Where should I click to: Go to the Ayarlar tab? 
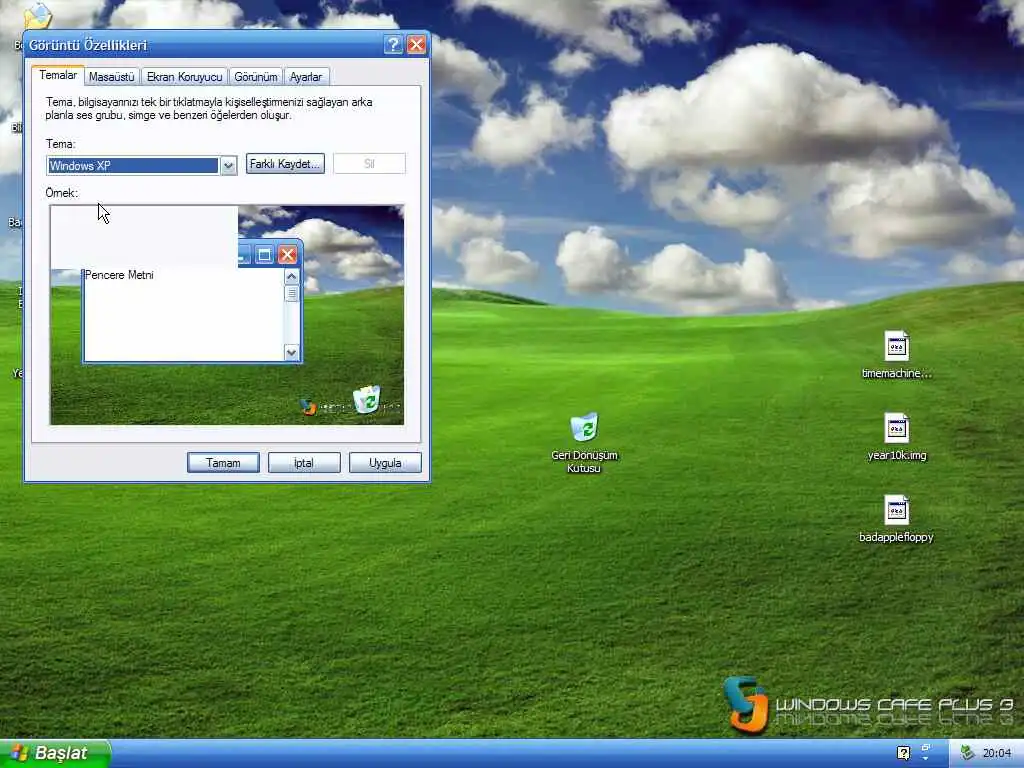coord(306,77)
